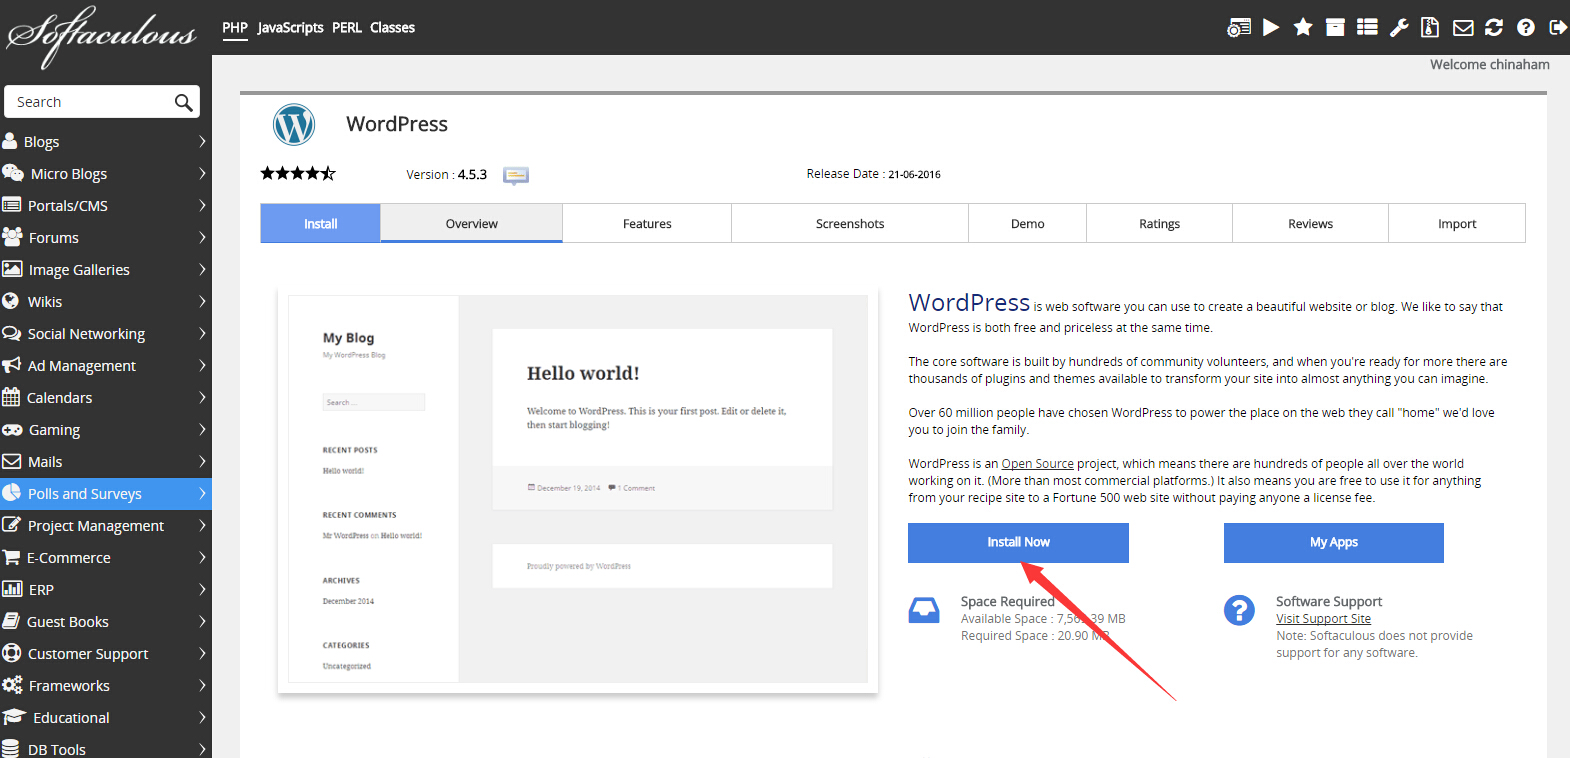This screenshot has width=1570, height=758.
Task: Open the control panel icon in top bar
Action: click(1239, 28)
